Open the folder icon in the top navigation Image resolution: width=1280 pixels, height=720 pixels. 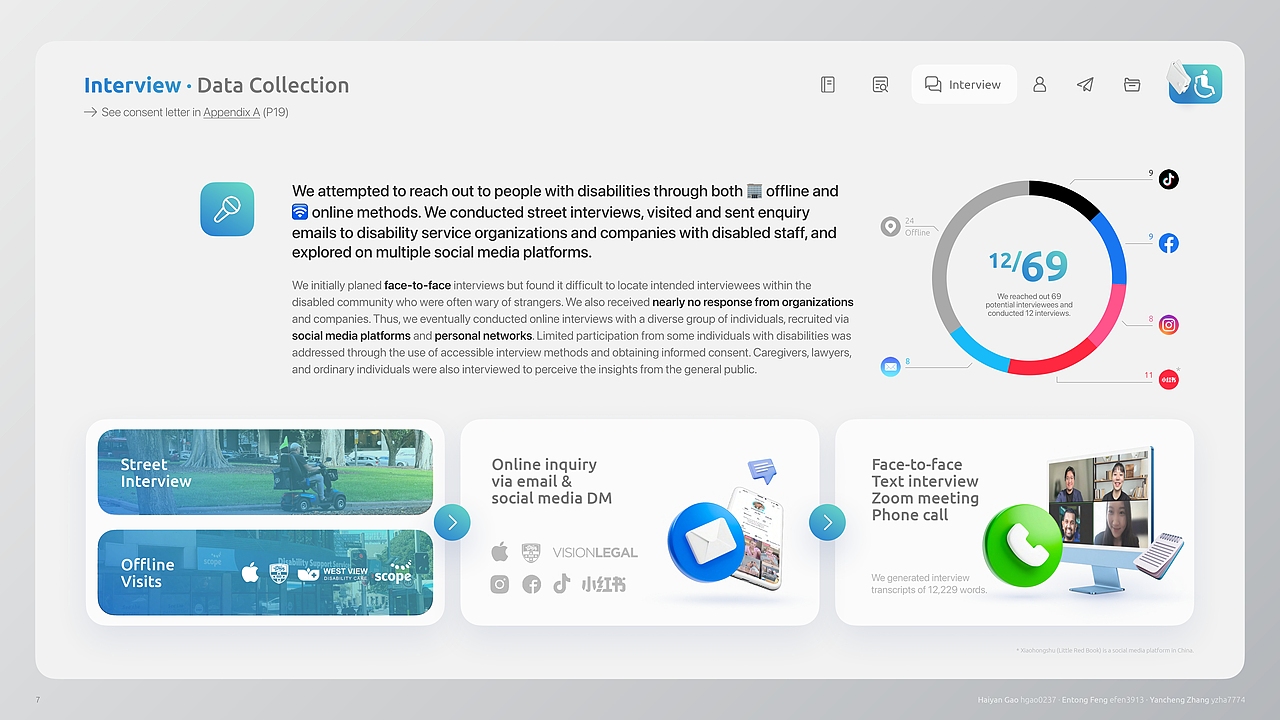1132,85
